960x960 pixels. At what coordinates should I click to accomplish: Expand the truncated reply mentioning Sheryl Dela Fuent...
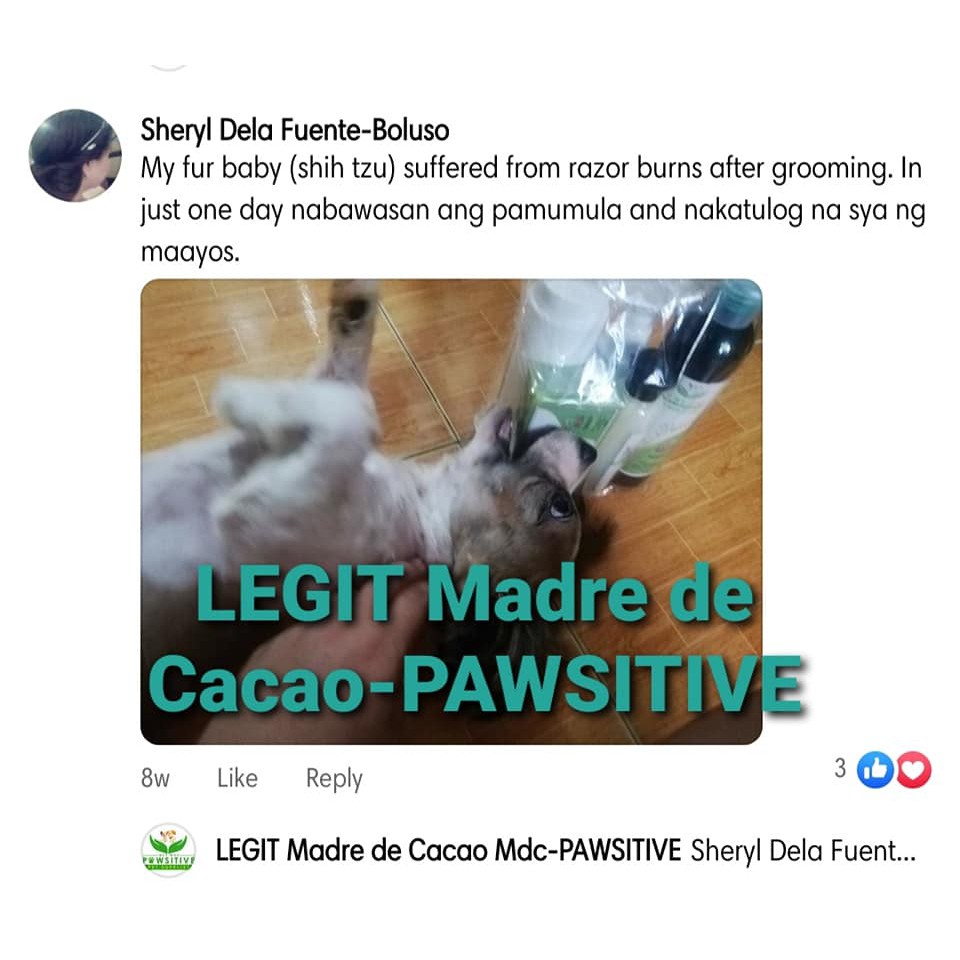803,851
